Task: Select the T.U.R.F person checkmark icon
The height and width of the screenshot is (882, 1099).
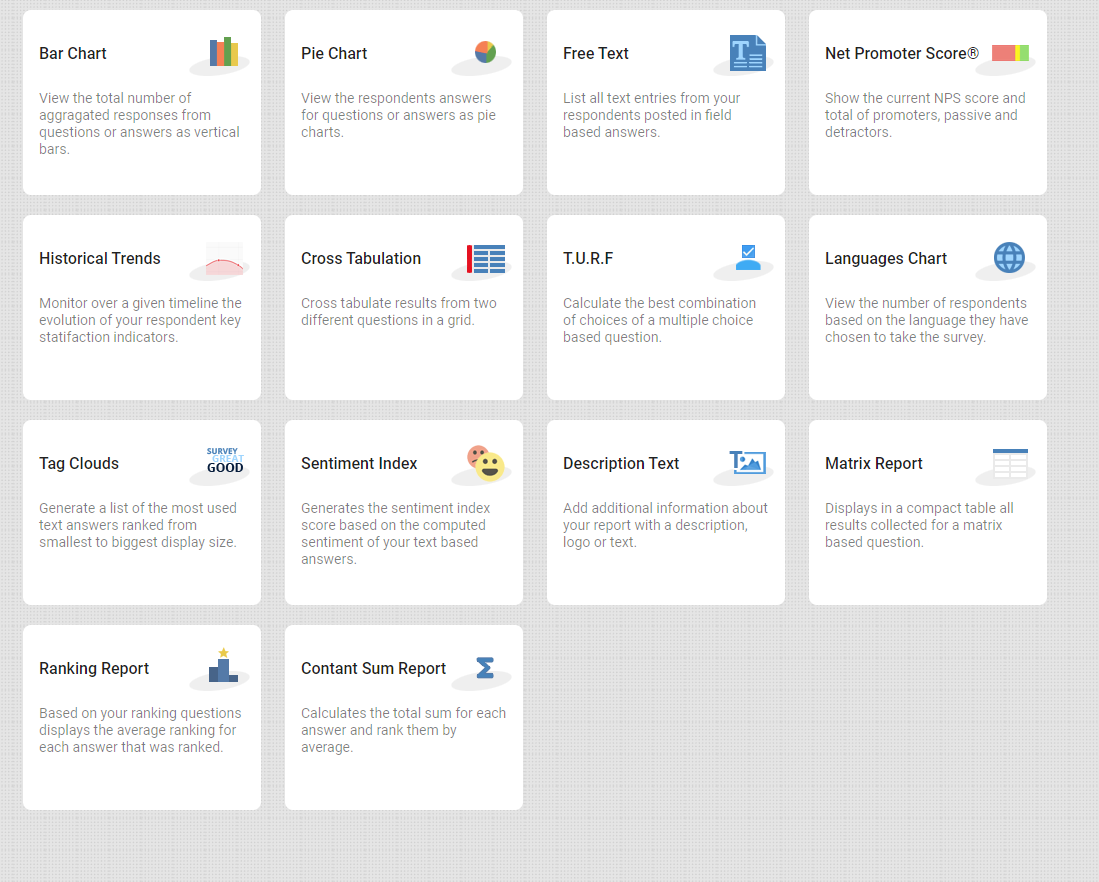Action: pyautogui.click(x=748, y=258)
